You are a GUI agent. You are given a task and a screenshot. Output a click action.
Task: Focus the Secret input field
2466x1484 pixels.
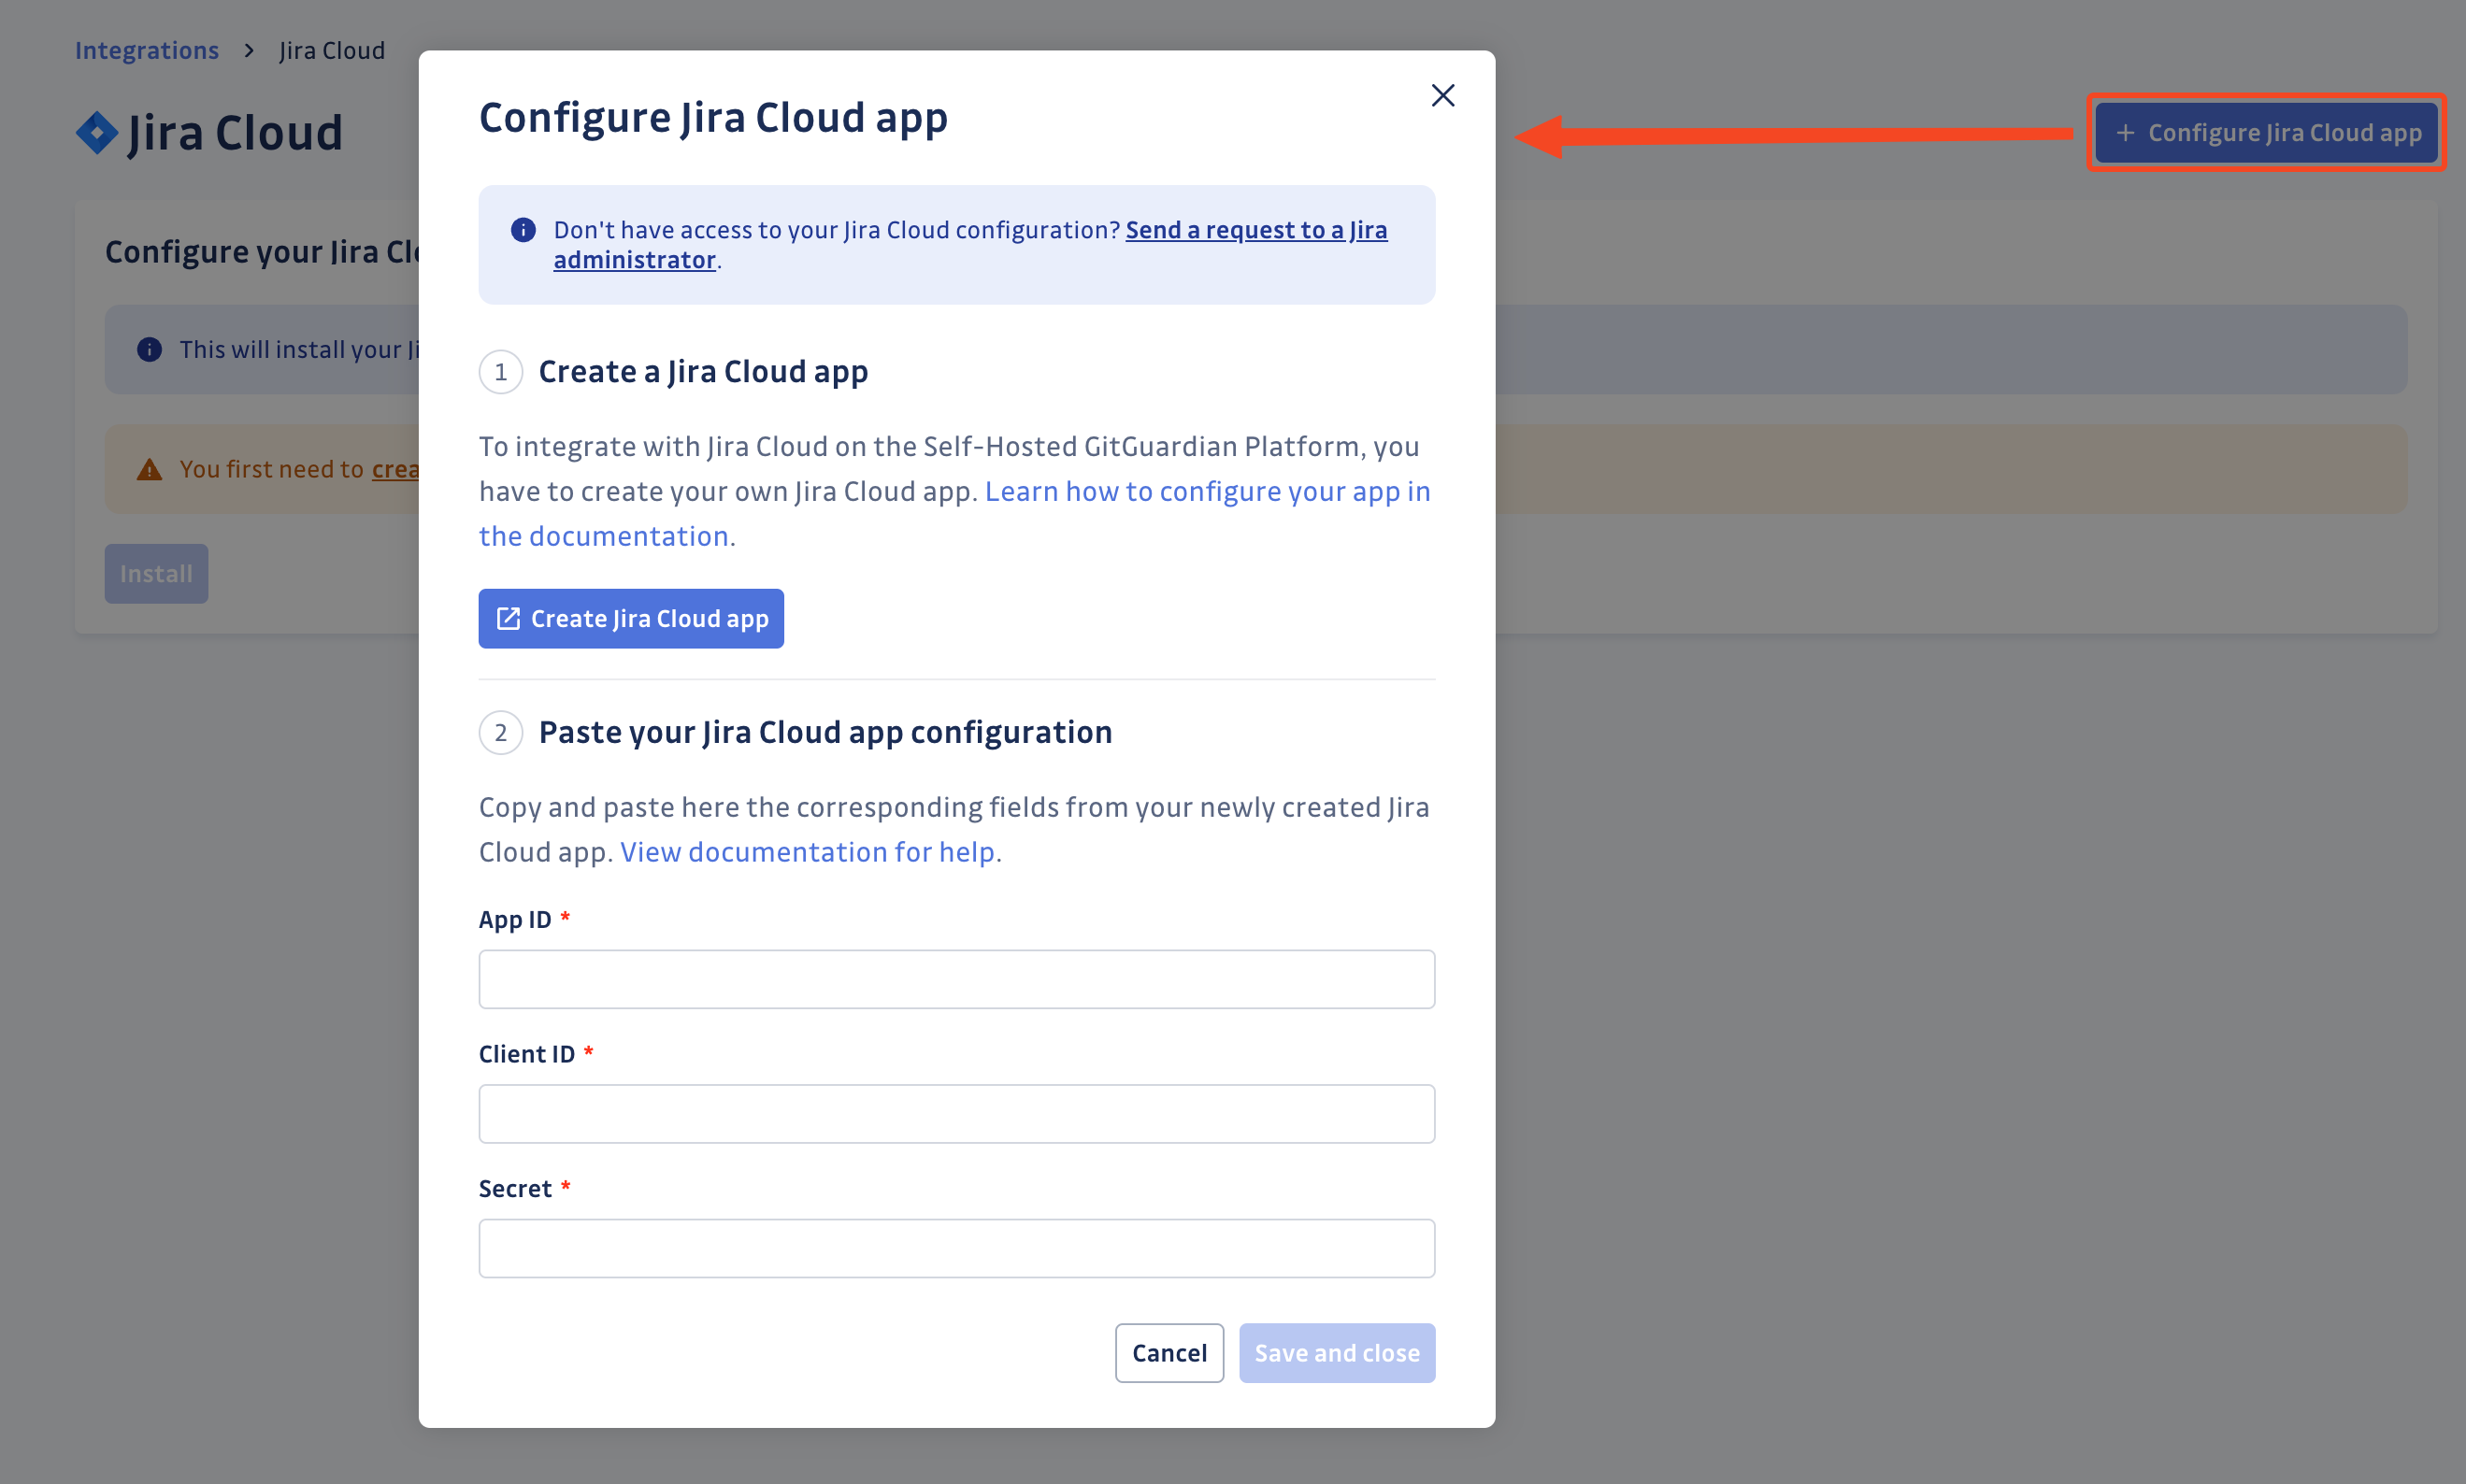pyautogui.click(x=957, y=1248)
